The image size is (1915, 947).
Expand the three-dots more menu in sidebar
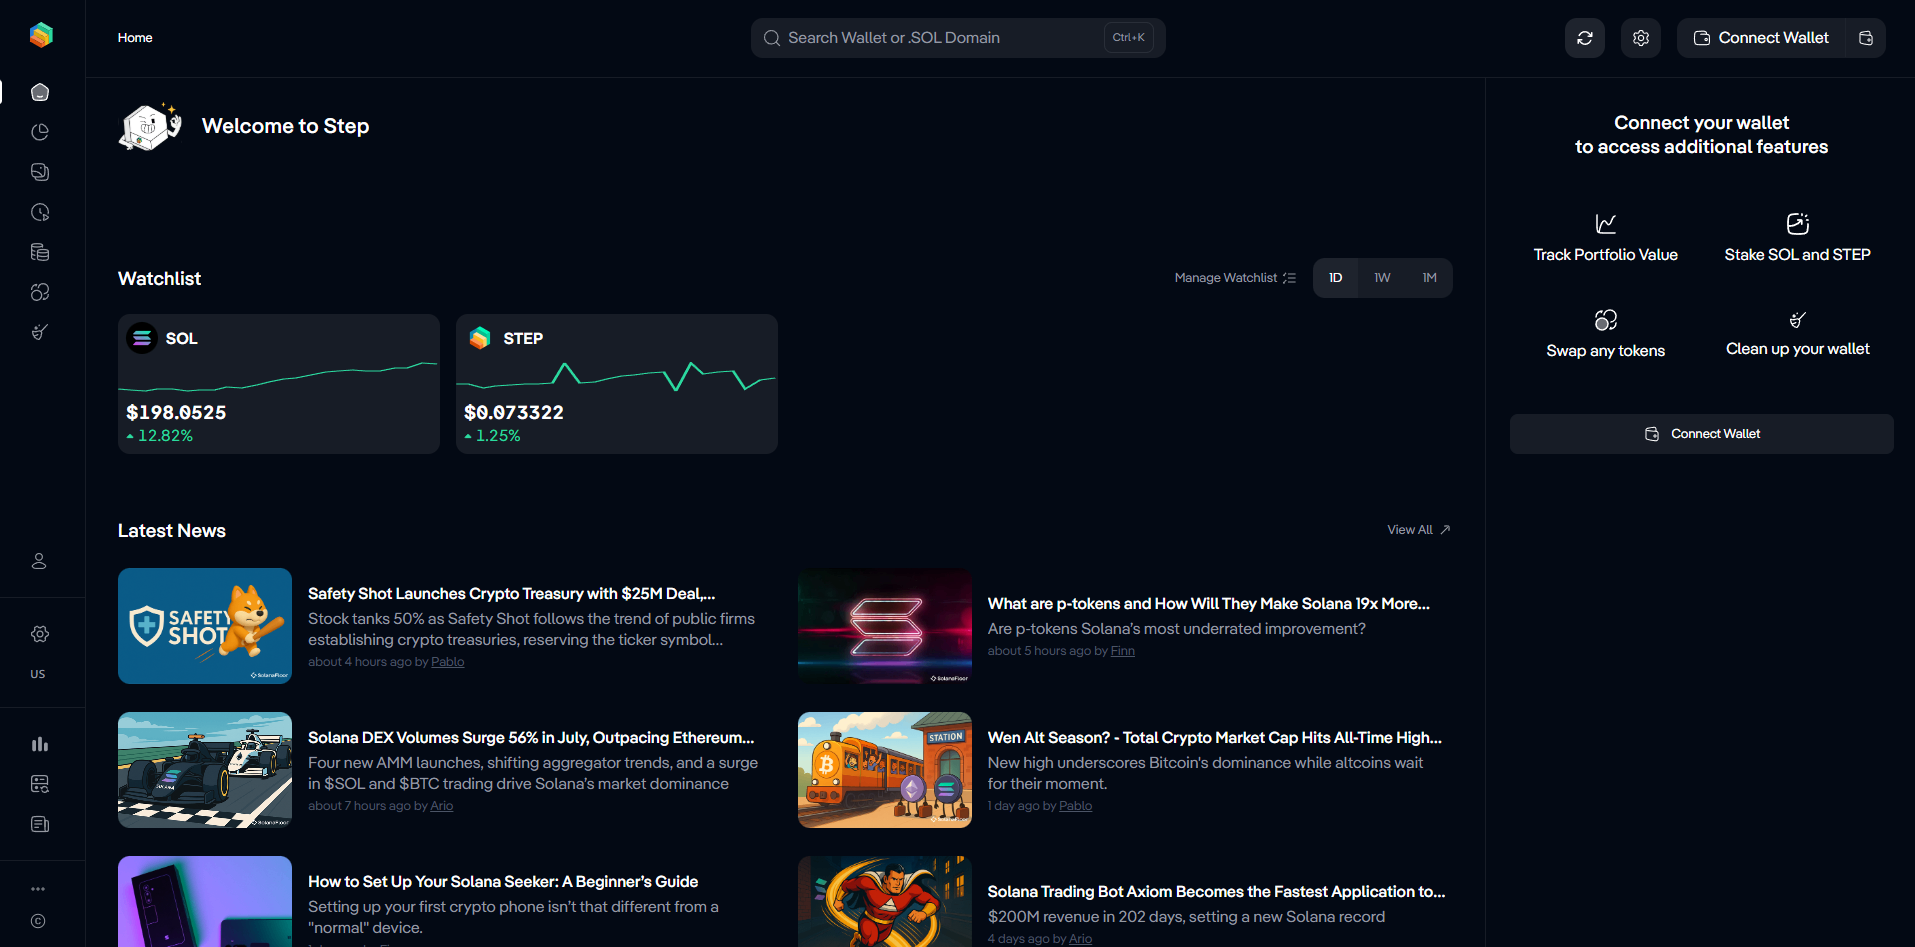click(38, 889)
